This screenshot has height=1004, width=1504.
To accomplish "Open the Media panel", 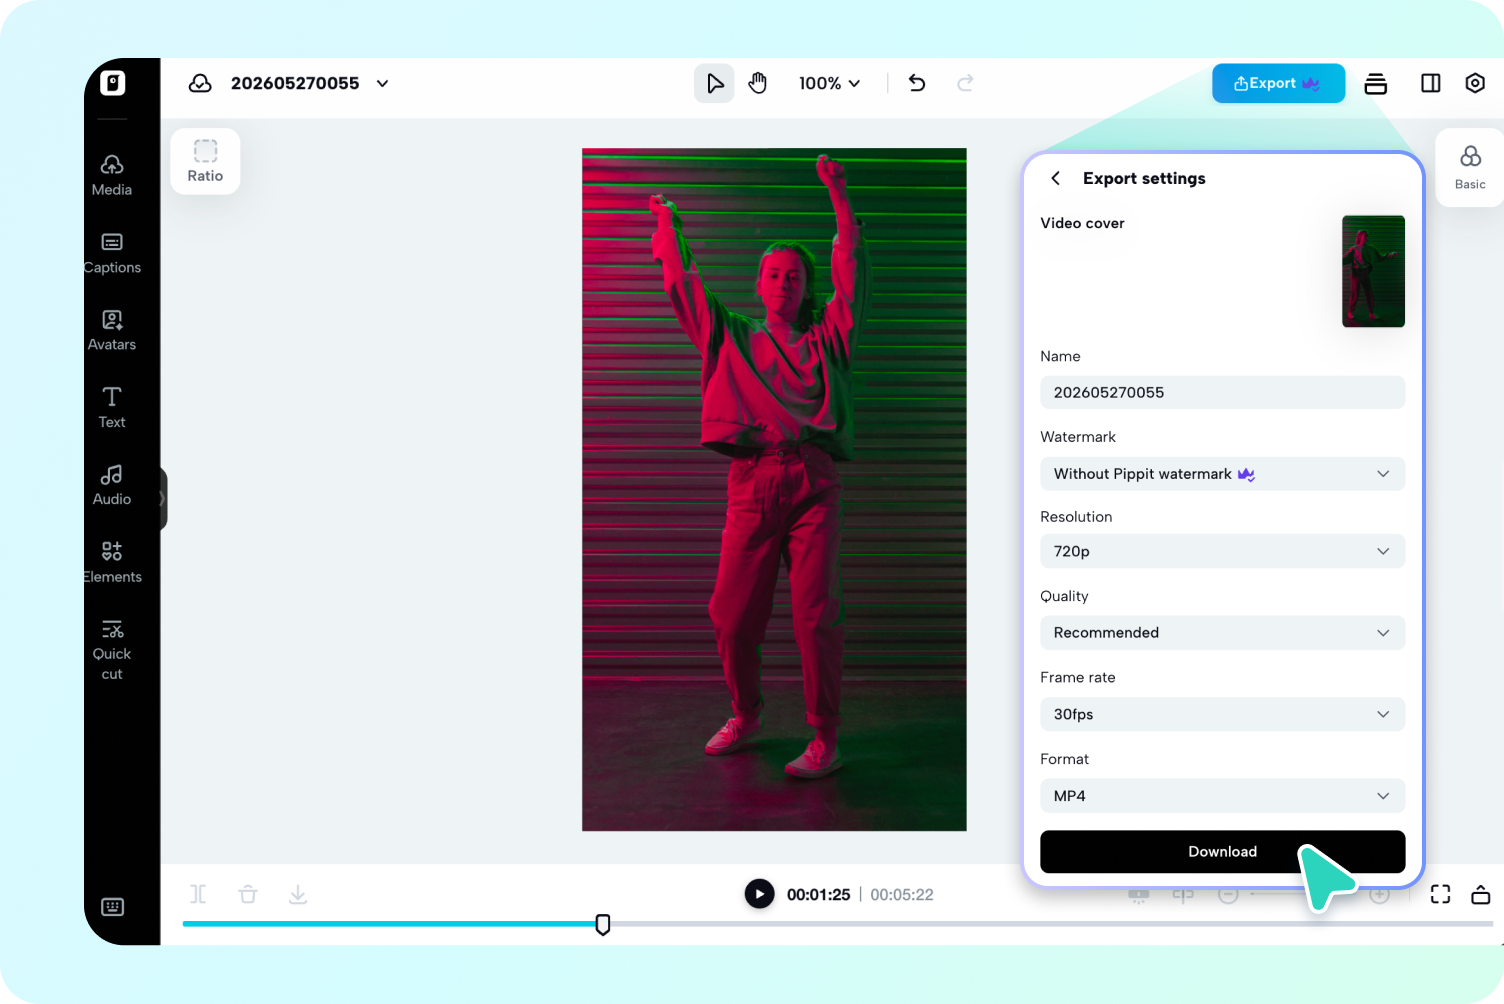I will pyautogui.click(x=112, y=175).
